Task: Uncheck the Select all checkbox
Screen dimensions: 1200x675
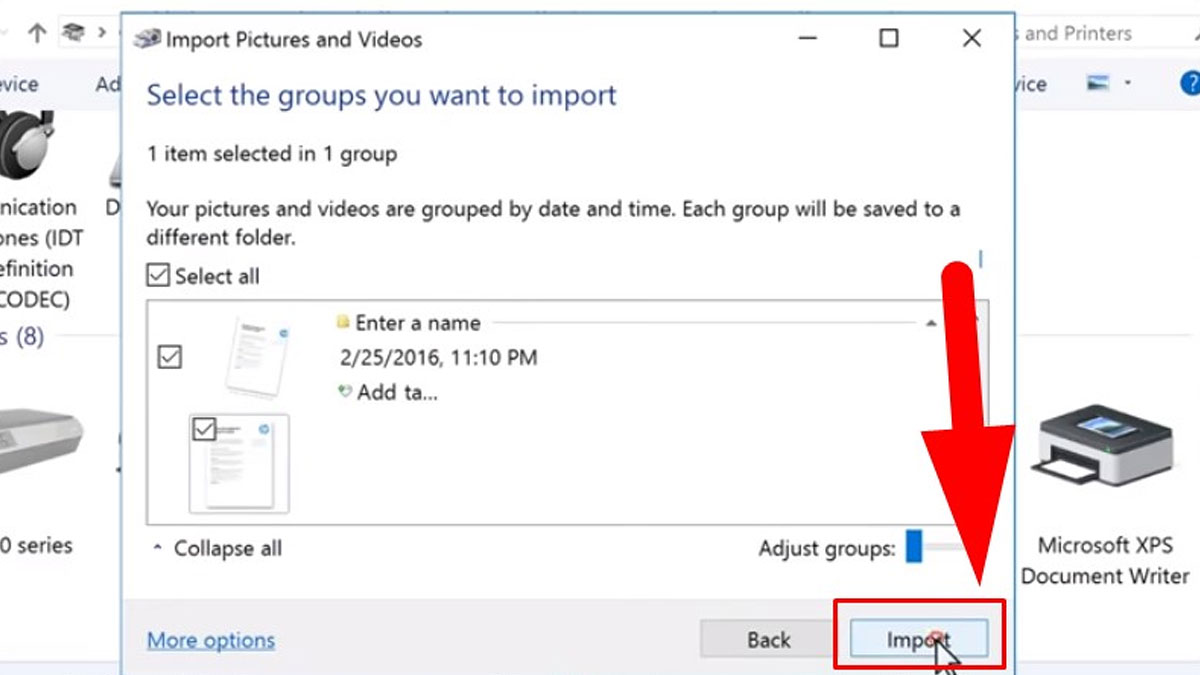Action: [x=158, y=276]
